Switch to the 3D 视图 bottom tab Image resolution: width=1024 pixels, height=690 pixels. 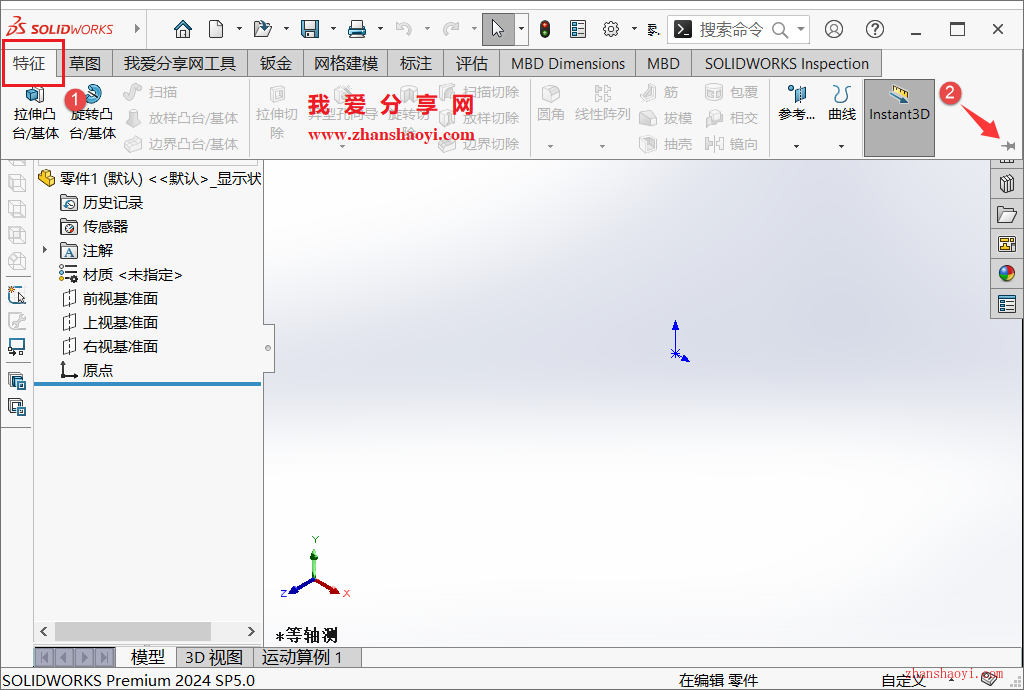point(214,657)
